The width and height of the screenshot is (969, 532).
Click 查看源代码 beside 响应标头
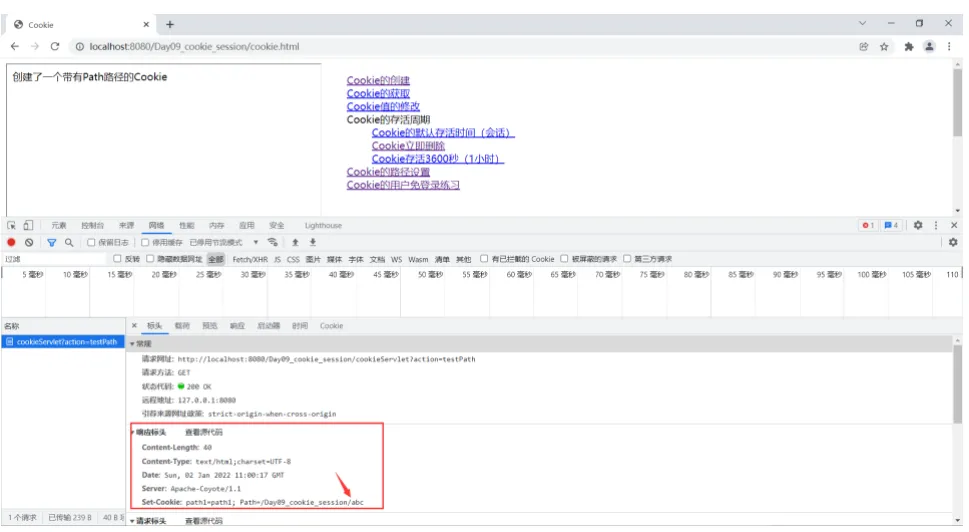(203, 433)
